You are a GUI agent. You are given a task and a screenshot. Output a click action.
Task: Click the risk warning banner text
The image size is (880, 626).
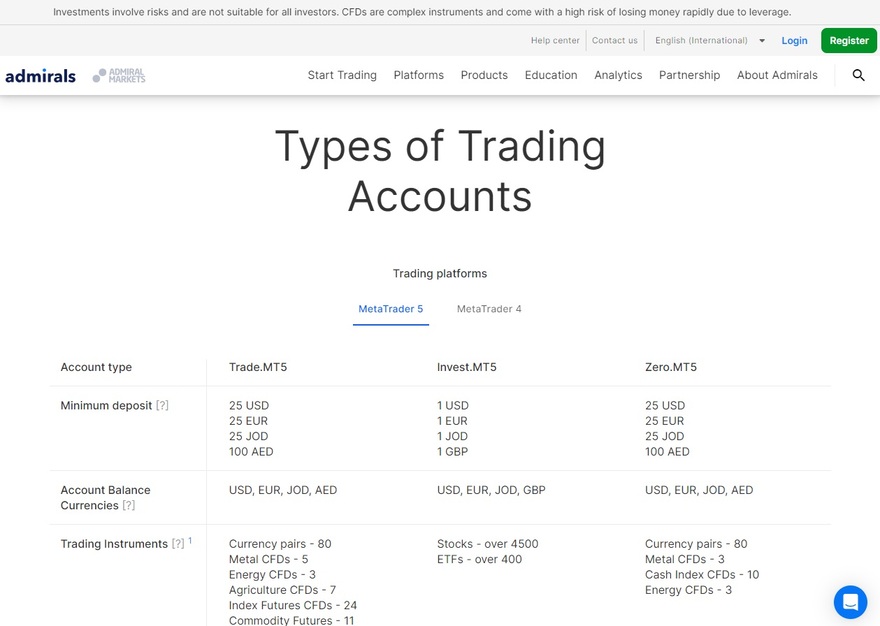422,12
